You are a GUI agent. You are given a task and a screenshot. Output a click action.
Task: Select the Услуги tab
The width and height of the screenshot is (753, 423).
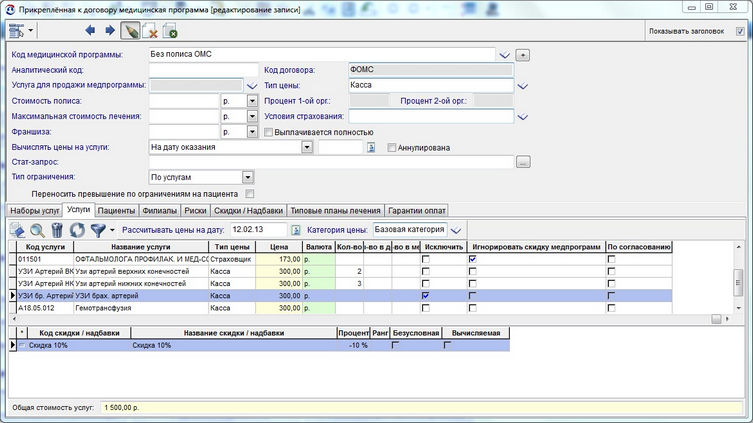79,210
